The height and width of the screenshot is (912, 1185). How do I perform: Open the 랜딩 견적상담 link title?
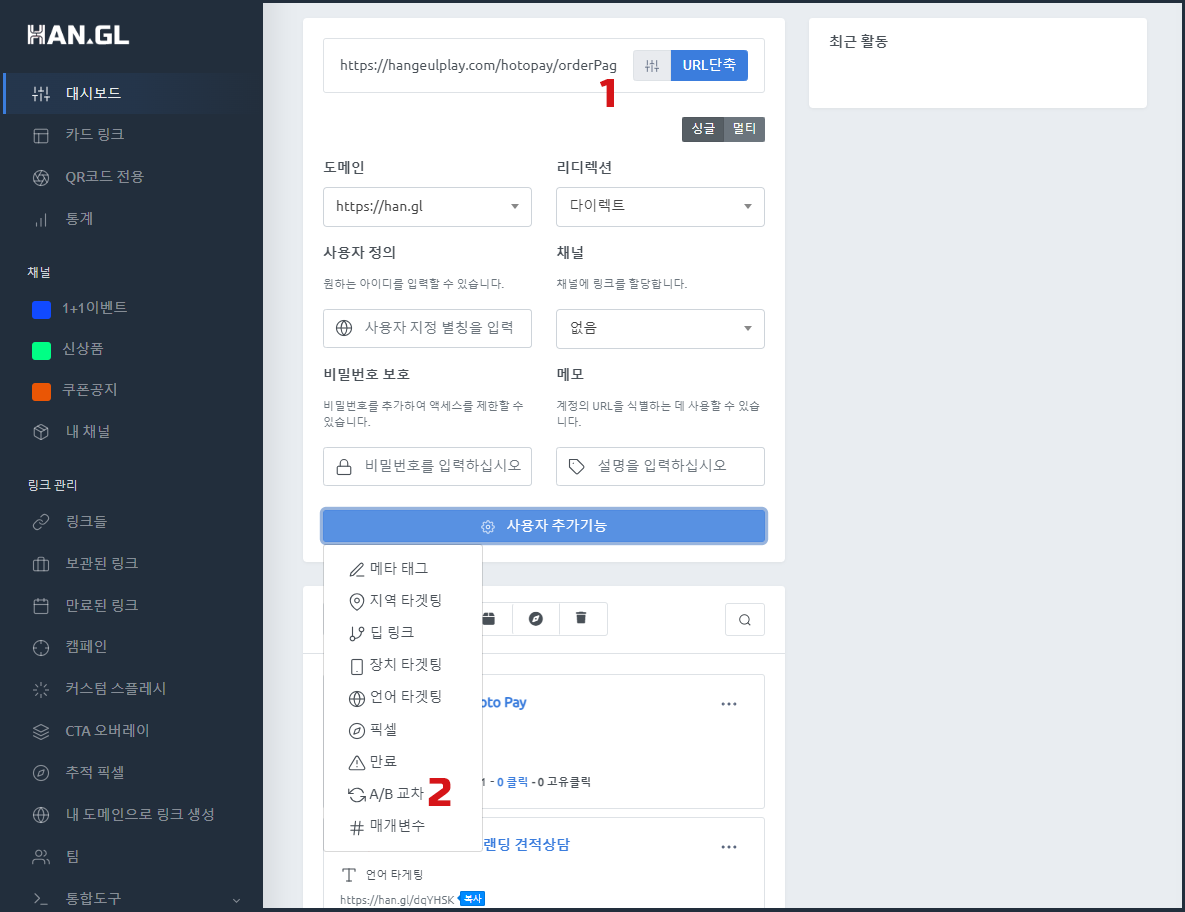[526, 845]
